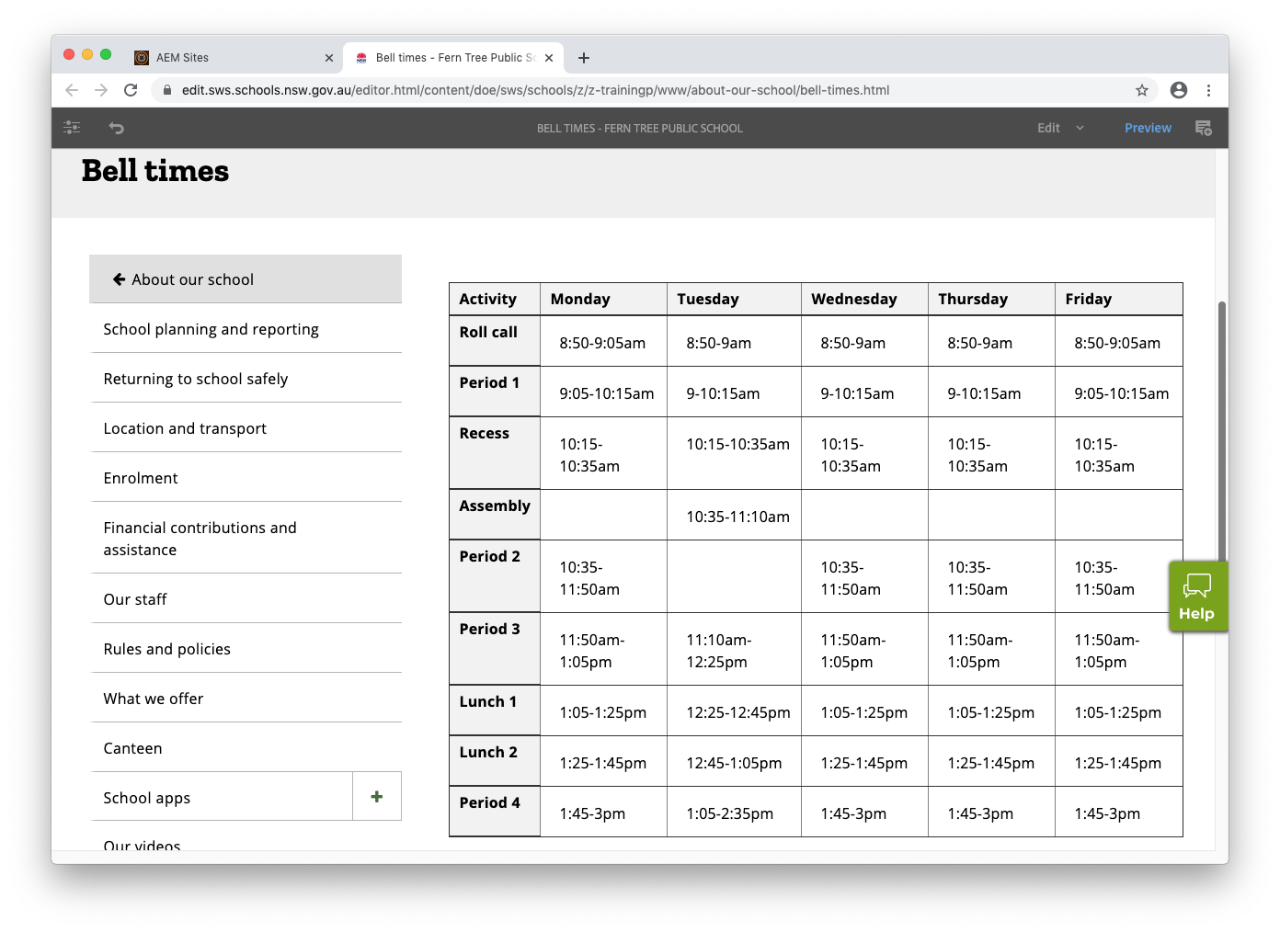Open Rules and policies page
This screenshot has width=1280, height=932.
(x=245, y=649)
